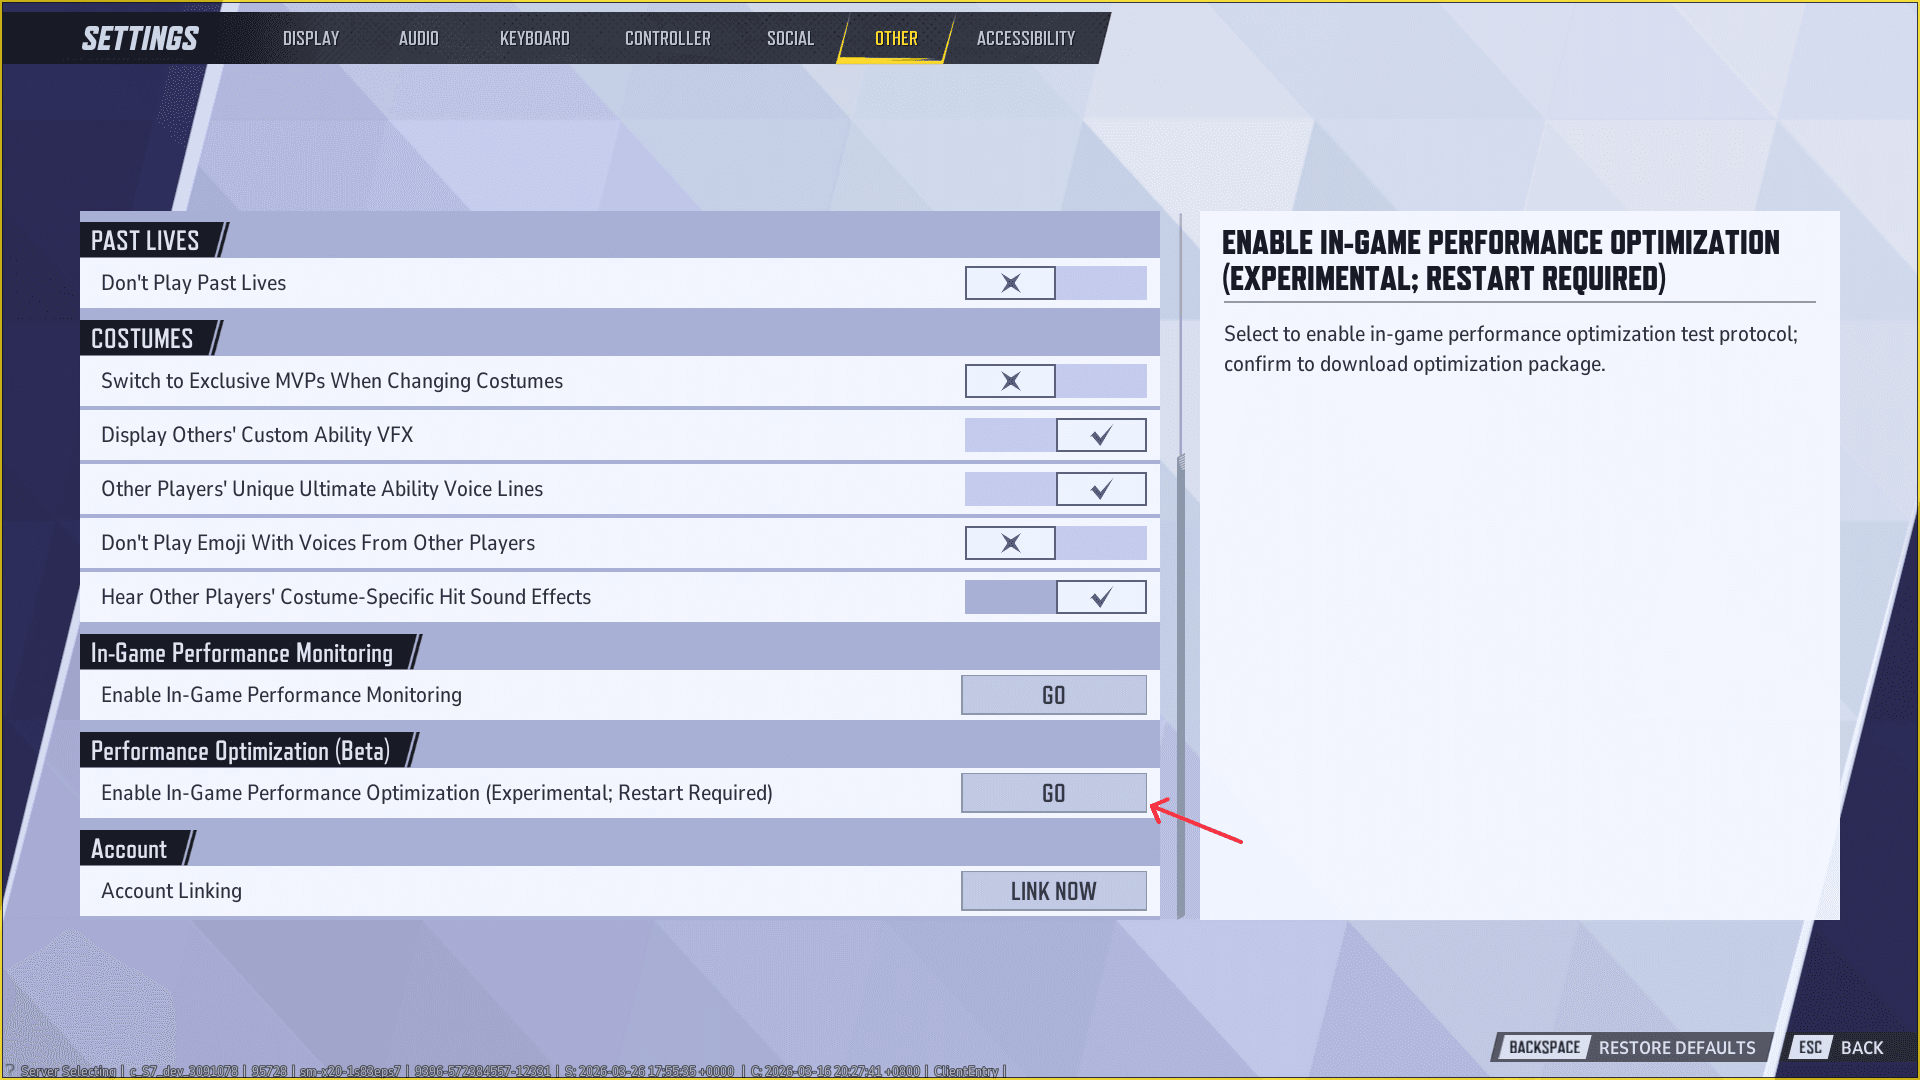Viewport: 1920px width, 1080px height.
Task: Open the CONTROLLER settings tab
Action: (x=667, y=38)
